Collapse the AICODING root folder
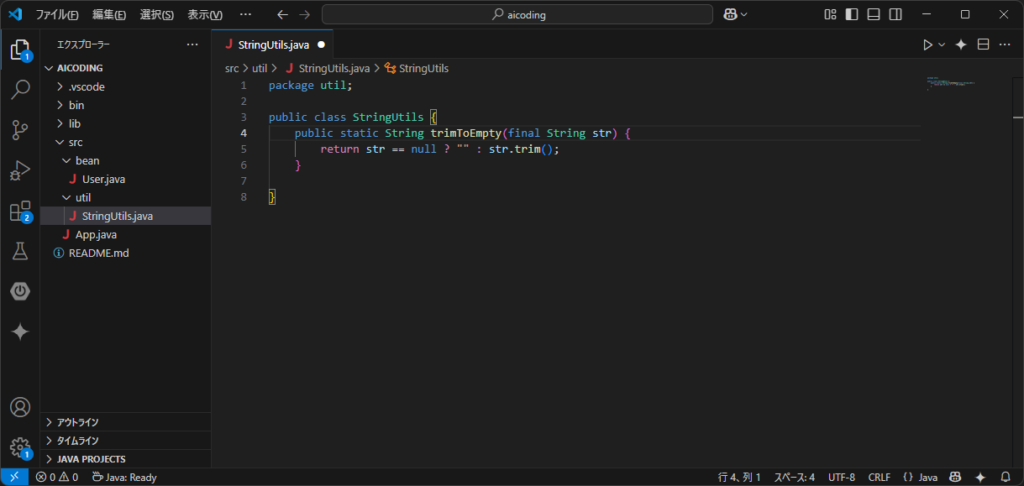The width and height of the screenshot is (1024, 486). [125, 68]
